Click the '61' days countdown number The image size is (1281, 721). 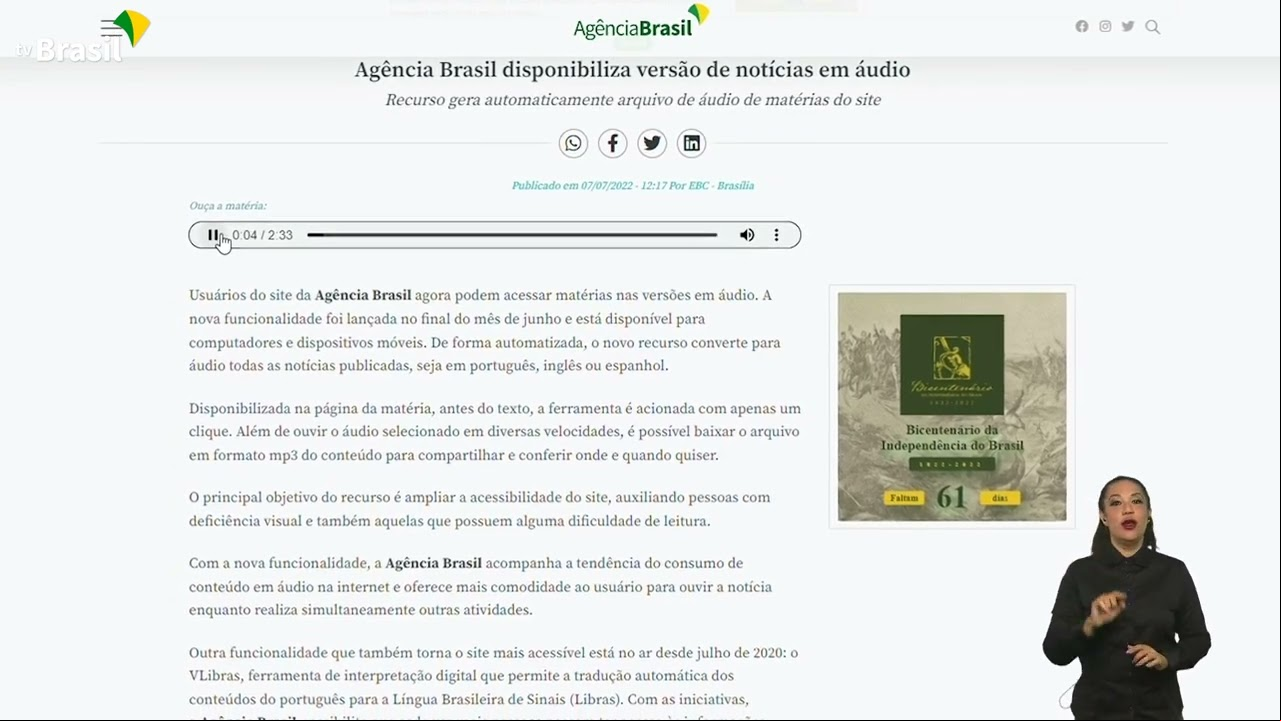(951, 497)
